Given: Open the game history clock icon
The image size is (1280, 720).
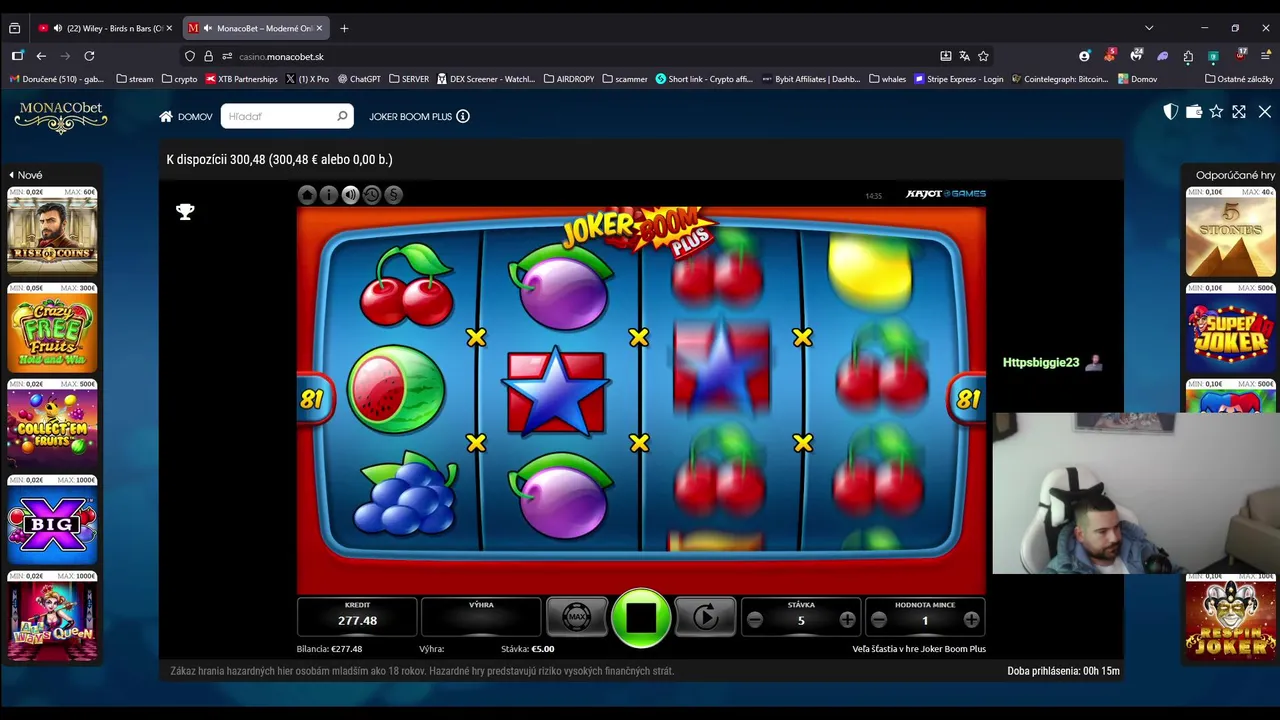Looking at the screenshot, I should pyautogui.click(x=372, y=195).
